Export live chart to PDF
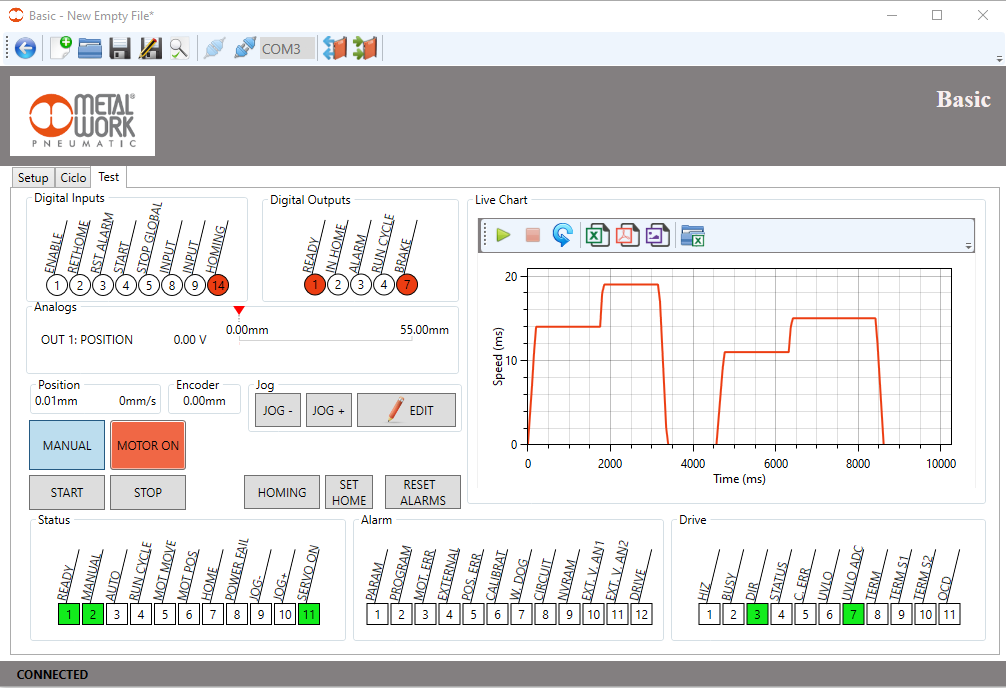Image resolution: width=1006 pixels, height=688 pixels. (x=626, y=235)
